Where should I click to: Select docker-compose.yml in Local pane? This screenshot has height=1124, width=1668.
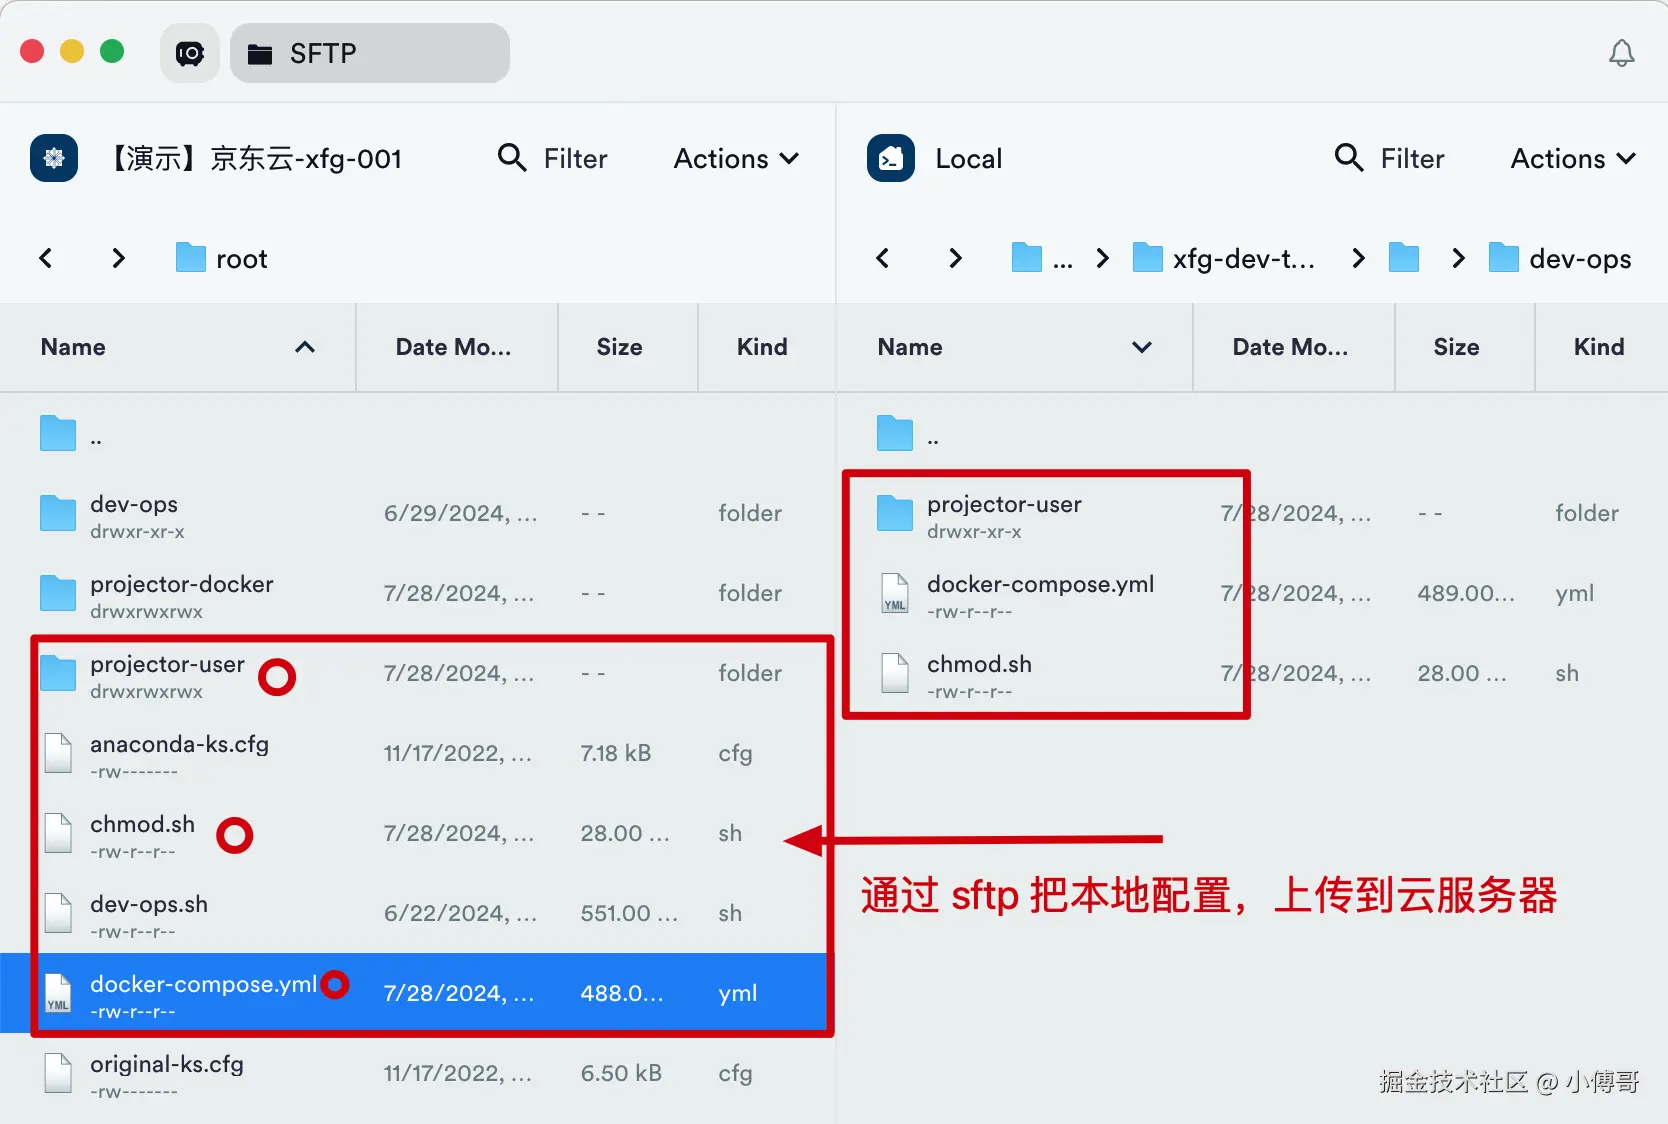(x=1252, y=593)
